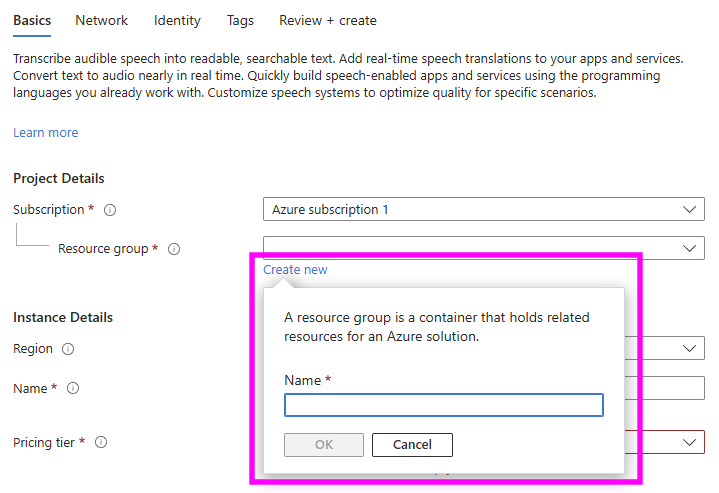Click OK in the resource group popup
Screen dimensions: 719x493
click(324, 445)
